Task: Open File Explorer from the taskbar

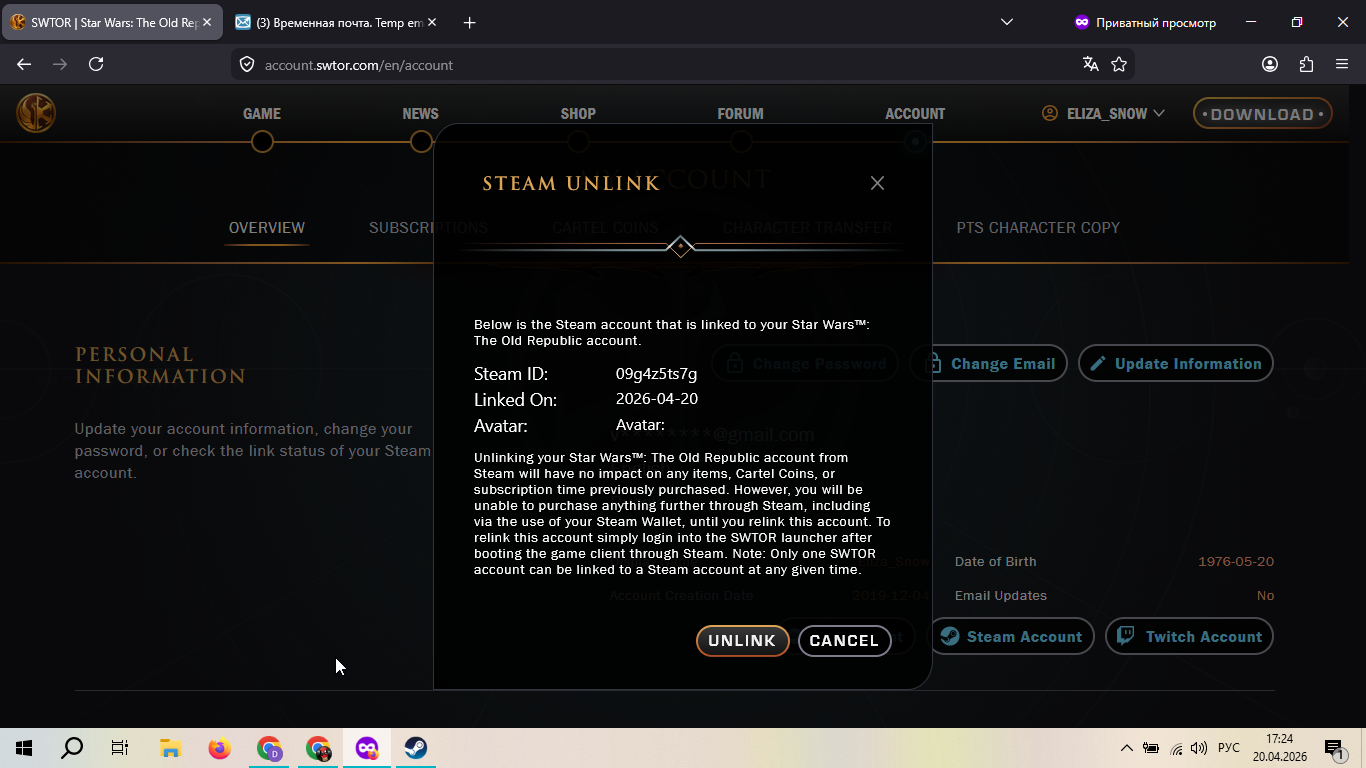Action: tap(170, 748)
